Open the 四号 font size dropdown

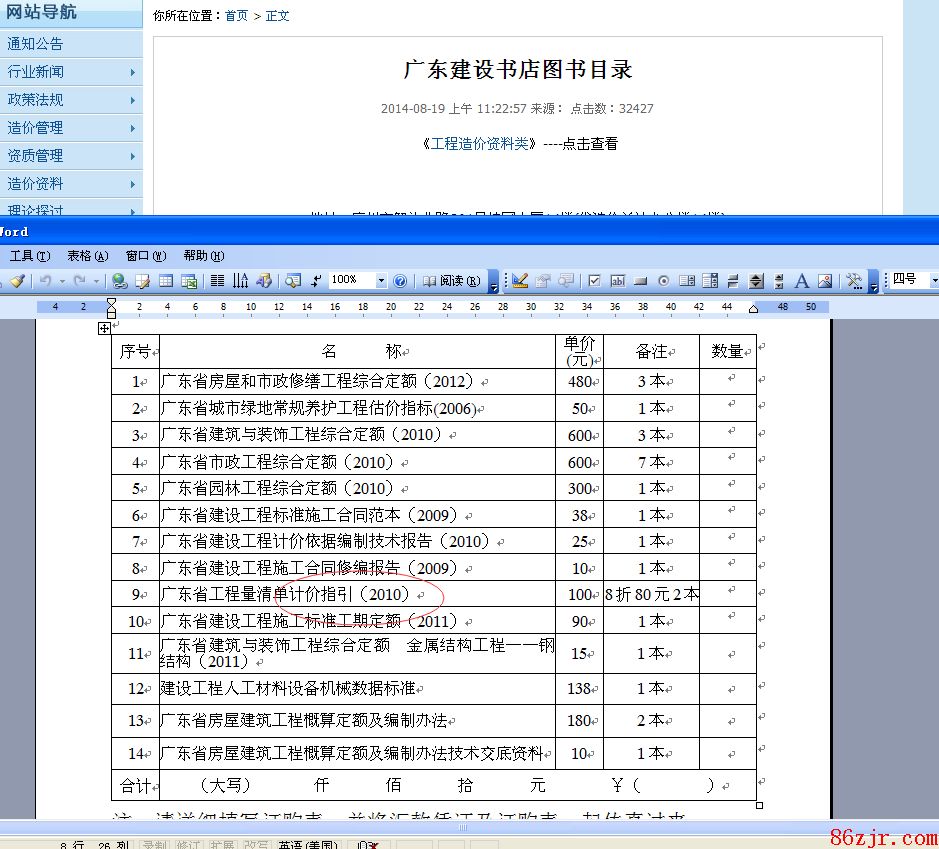[933, 280]
